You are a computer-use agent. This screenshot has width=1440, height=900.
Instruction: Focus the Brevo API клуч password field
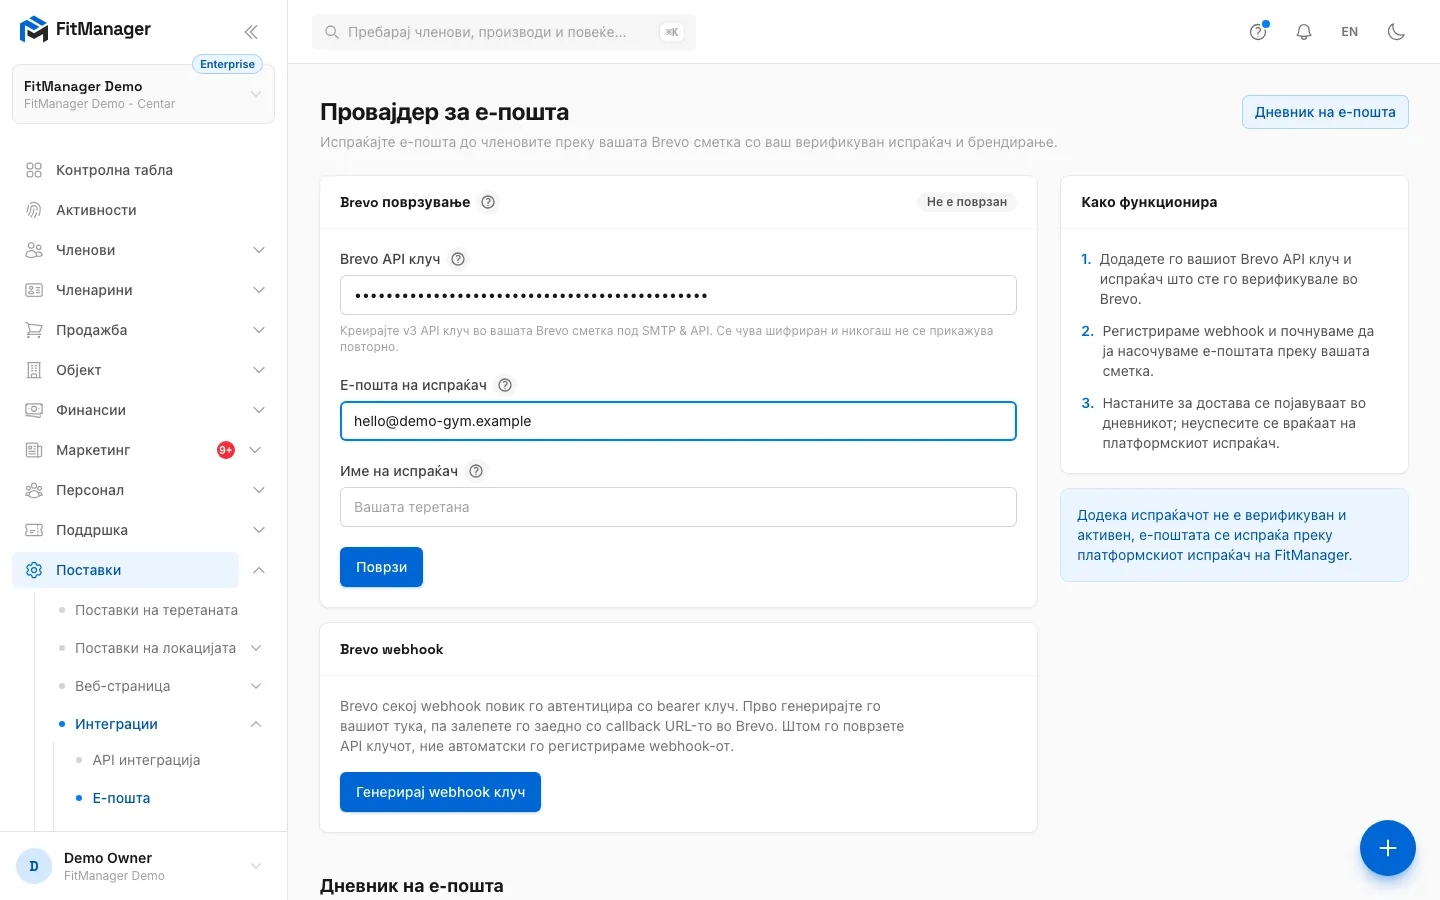pos(678,295)
